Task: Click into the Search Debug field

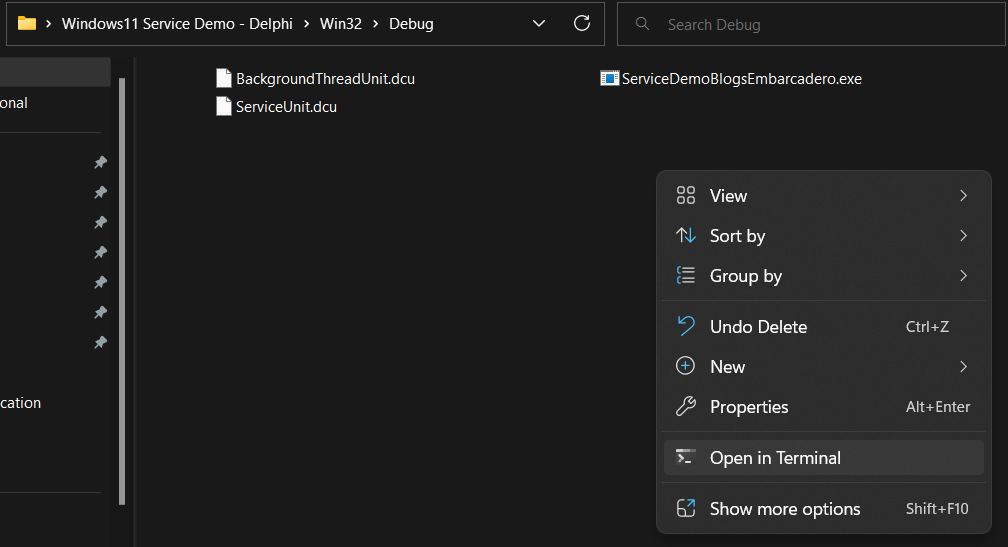Action: pos(820,24)
